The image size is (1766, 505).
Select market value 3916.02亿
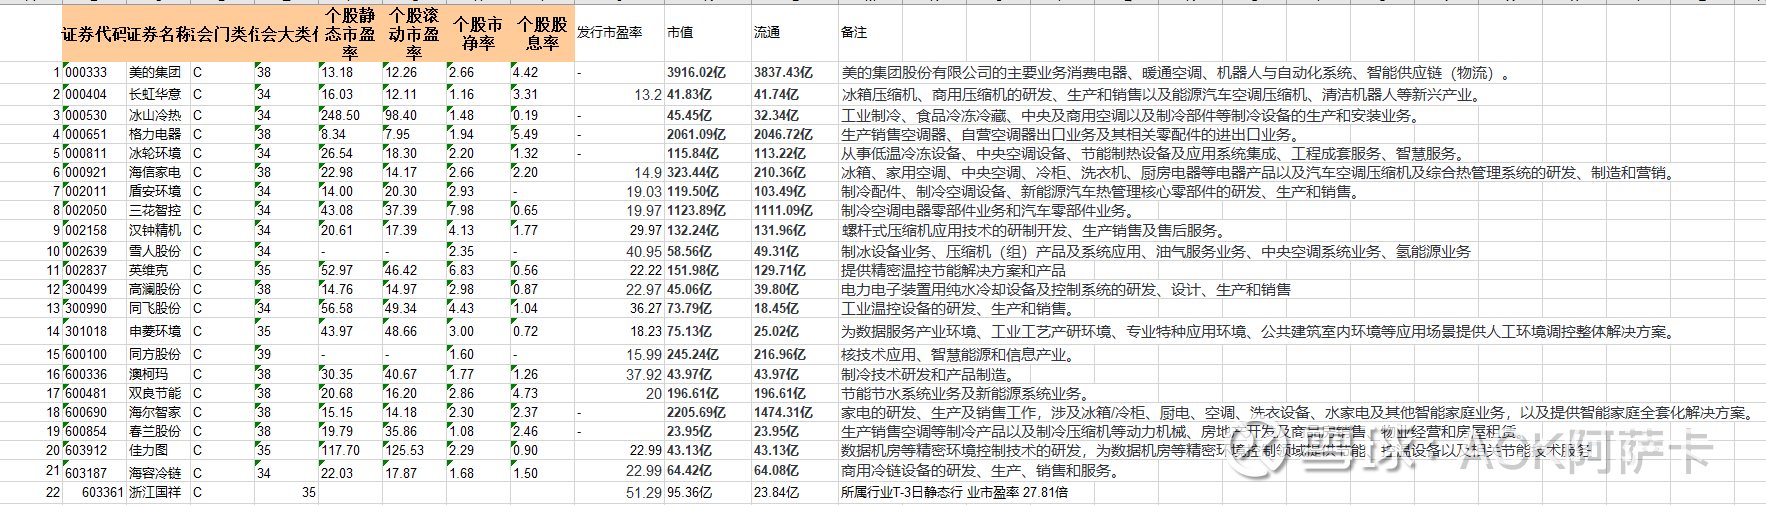[696, 72]
